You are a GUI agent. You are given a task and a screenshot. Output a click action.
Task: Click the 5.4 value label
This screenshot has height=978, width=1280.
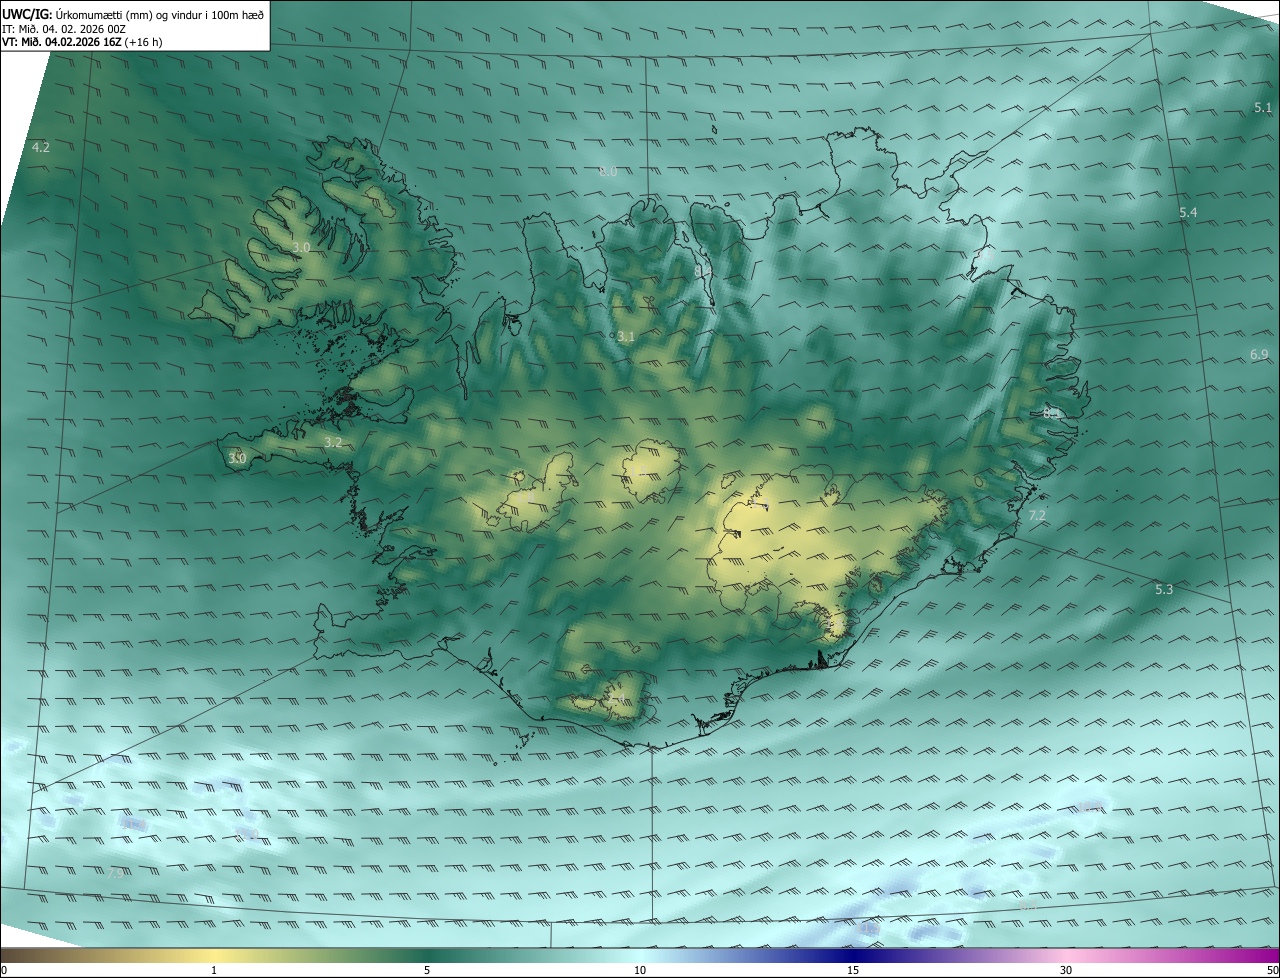pyautogui.click(x=1188, y=213)
